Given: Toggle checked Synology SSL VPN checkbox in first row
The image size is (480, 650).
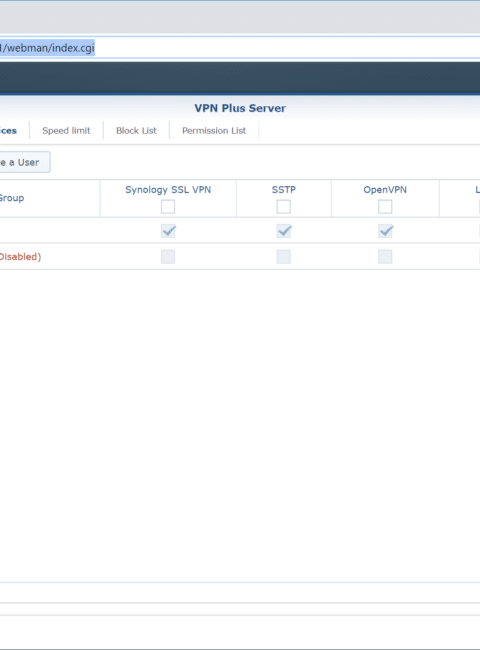Looking at the screenshot, I should click(x=168, y=231).
